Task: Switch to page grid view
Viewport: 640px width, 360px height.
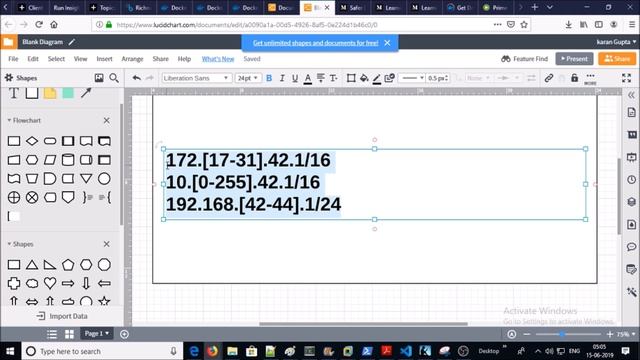Action: [69, 334]
